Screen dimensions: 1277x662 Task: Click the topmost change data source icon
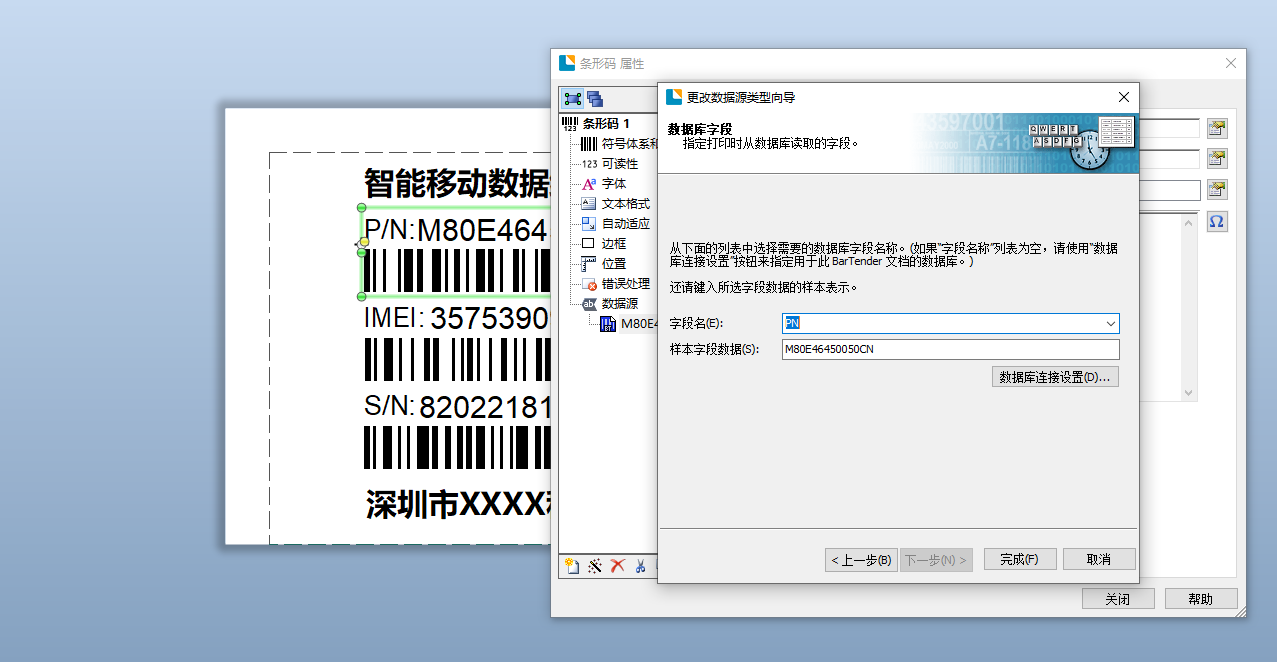(x=1216, y=128)
